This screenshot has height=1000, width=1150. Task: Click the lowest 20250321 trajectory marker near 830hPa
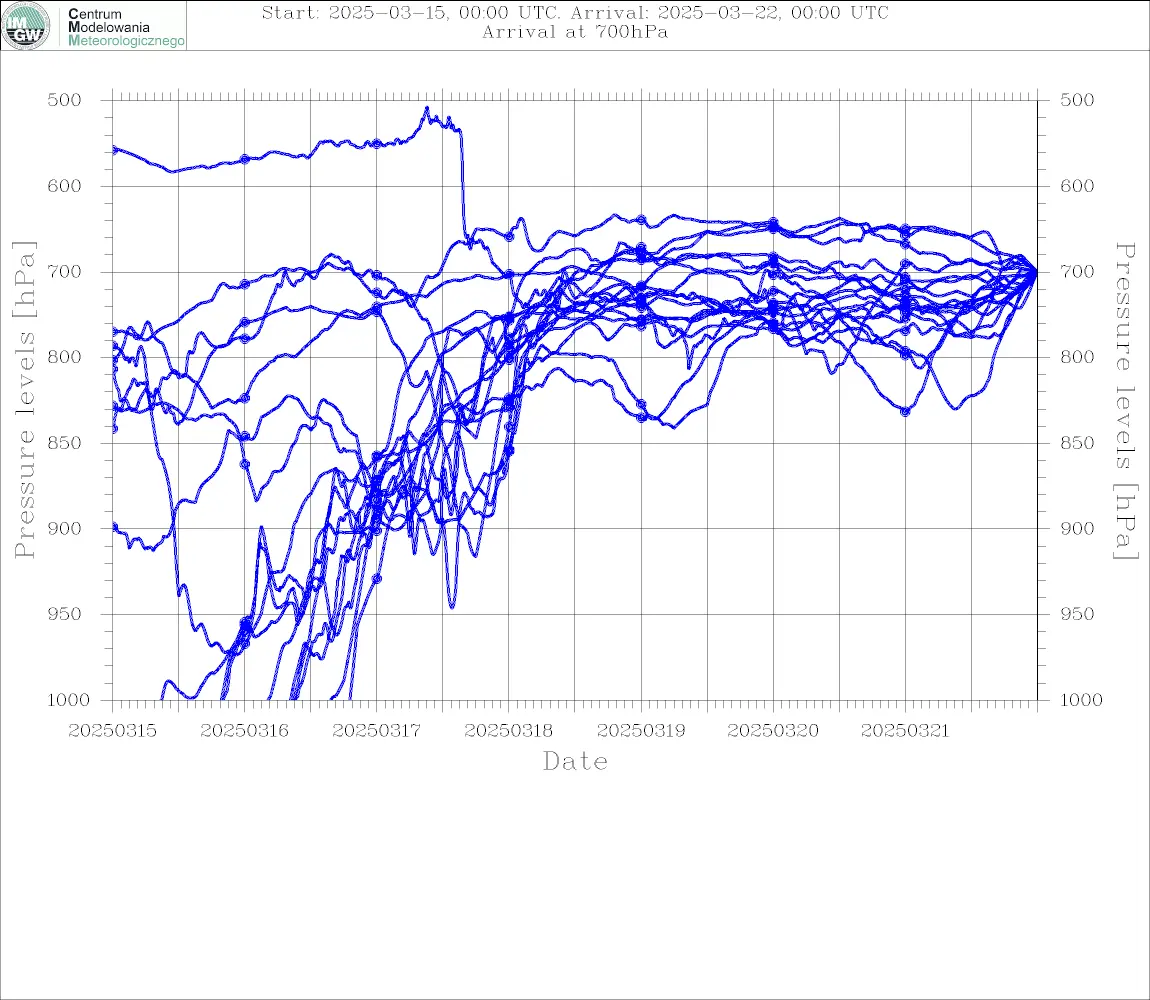coord(906,412)
